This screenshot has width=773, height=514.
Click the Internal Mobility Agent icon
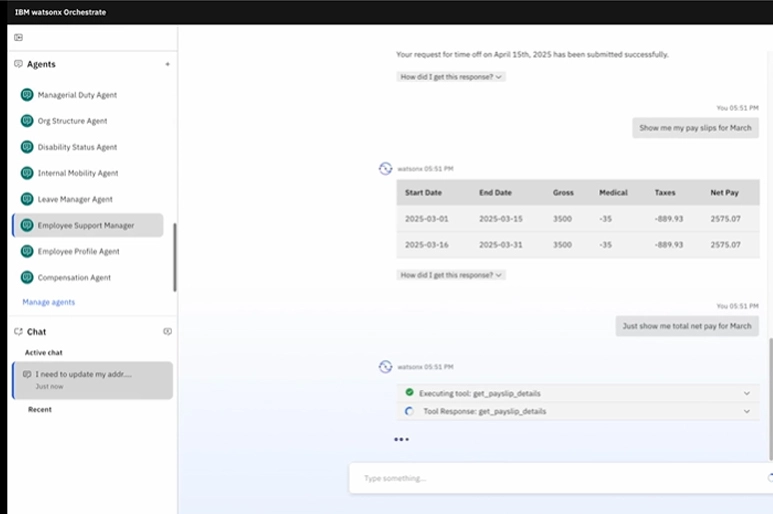pyautogui.click(x=27, y=173)
